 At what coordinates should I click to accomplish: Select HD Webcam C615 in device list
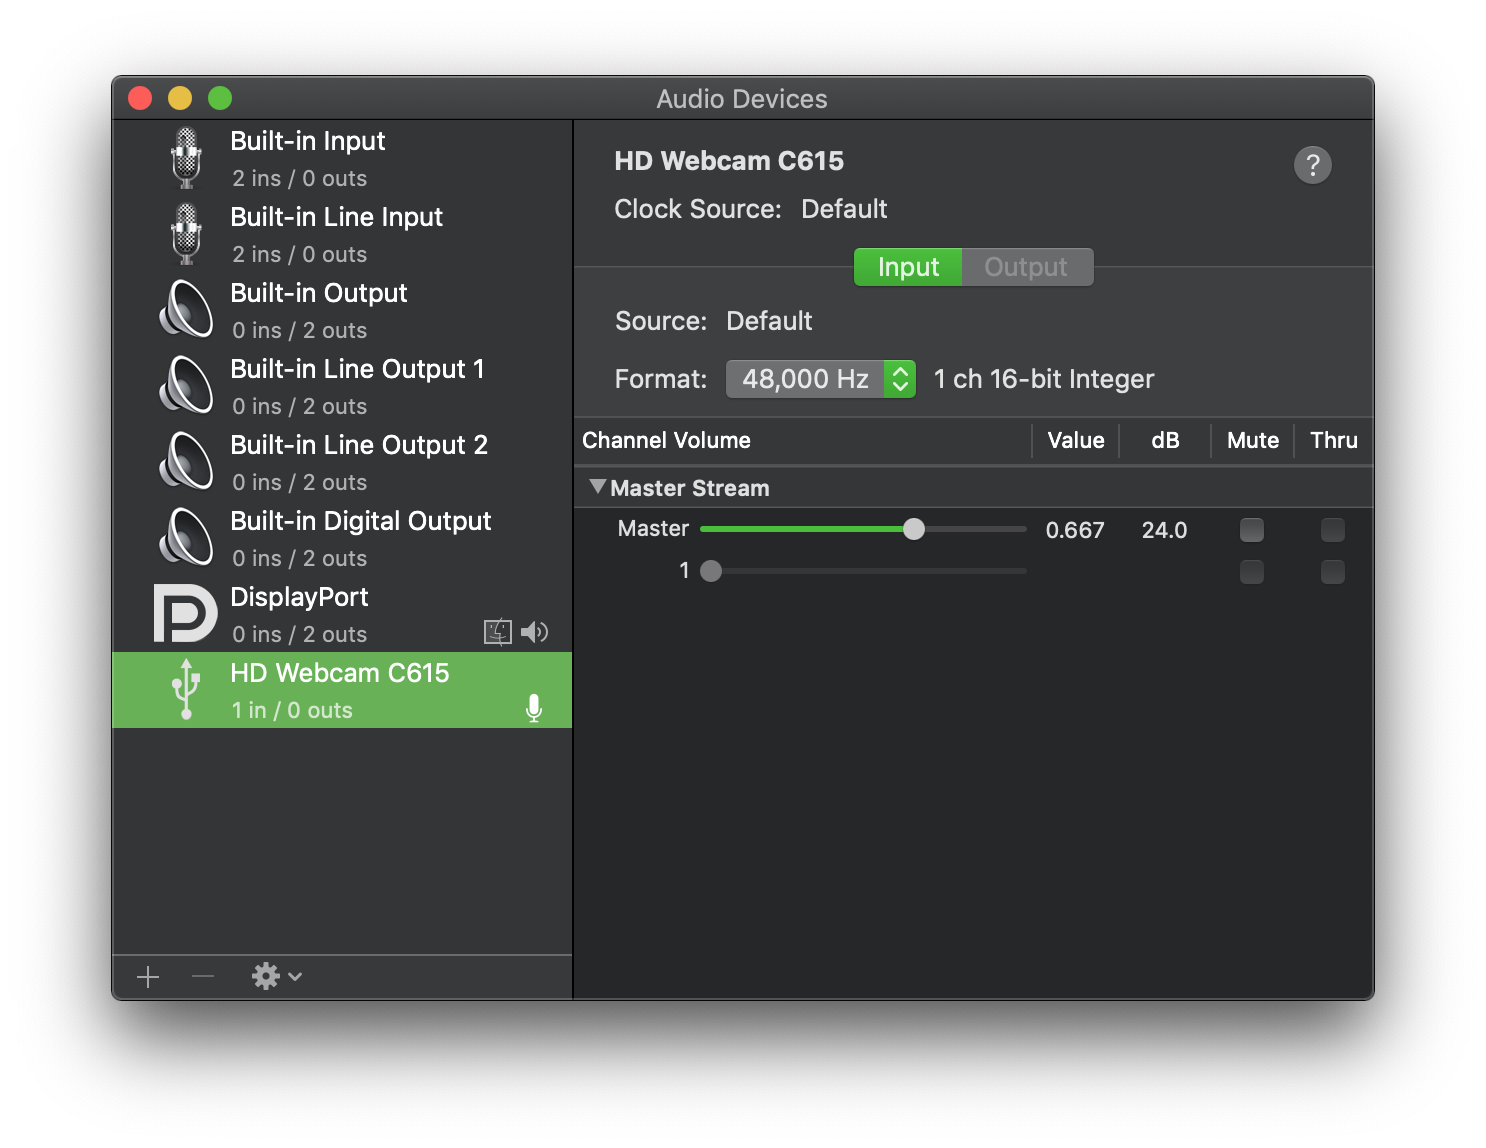tap(342, 690)
